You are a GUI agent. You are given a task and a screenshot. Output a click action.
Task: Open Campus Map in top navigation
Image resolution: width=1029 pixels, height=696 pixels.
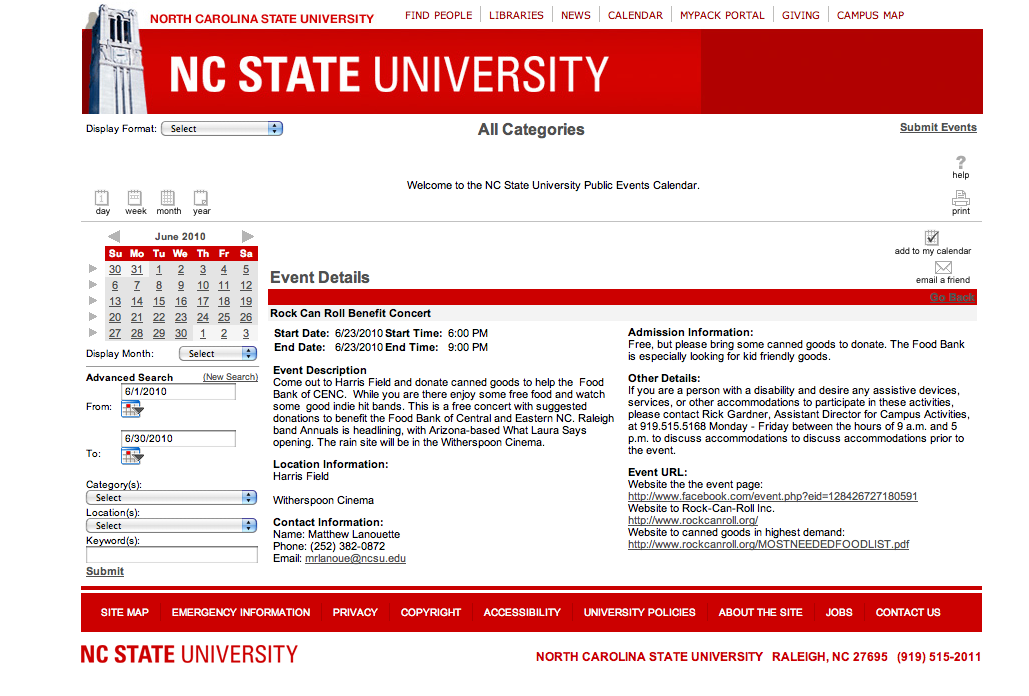click(870, 15)
